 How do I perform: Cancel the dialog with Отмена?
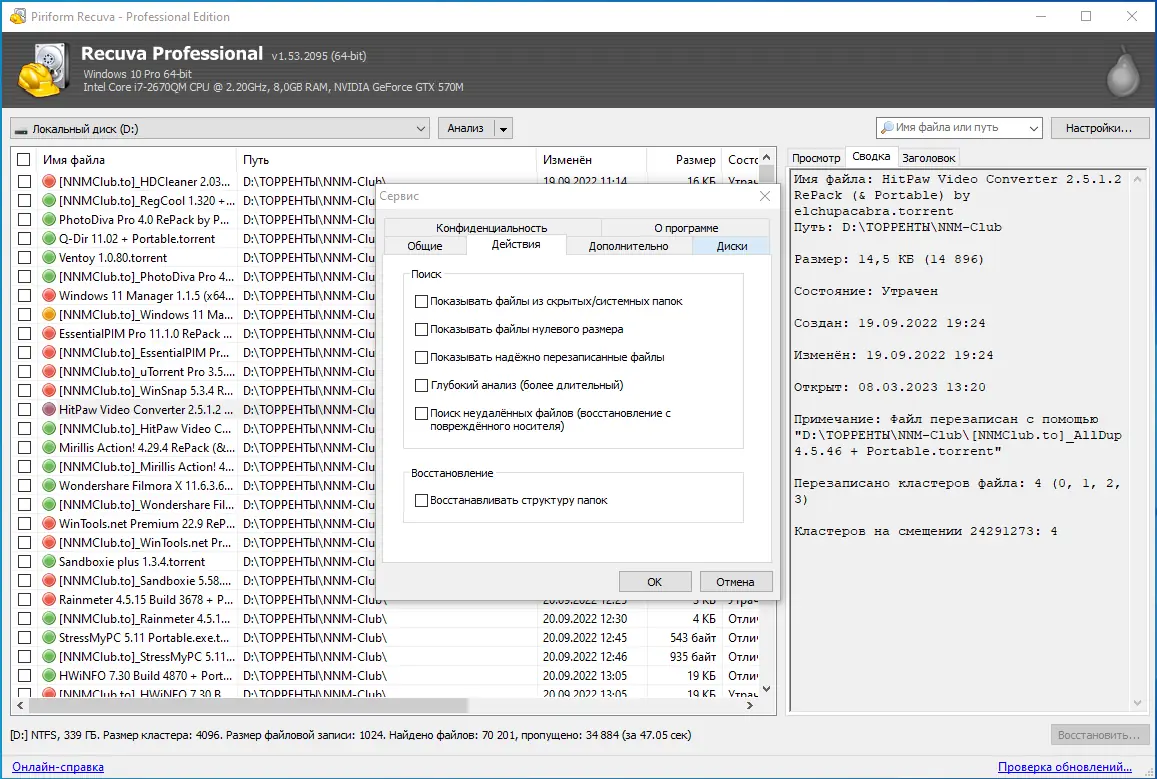(x=735, y=581)
